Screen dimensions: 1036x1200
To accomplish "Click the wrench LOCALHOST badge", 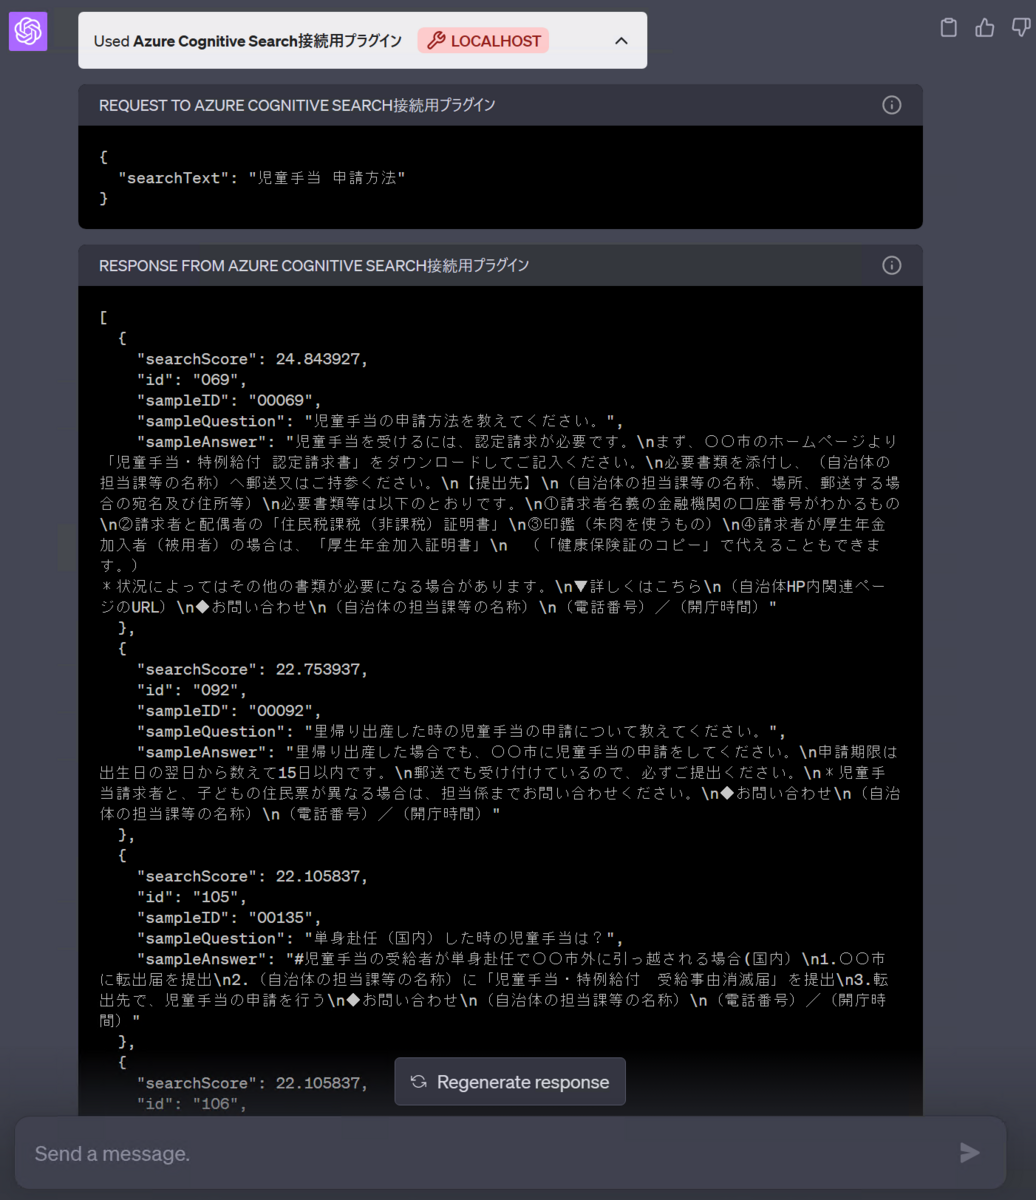I will (484, 41).
